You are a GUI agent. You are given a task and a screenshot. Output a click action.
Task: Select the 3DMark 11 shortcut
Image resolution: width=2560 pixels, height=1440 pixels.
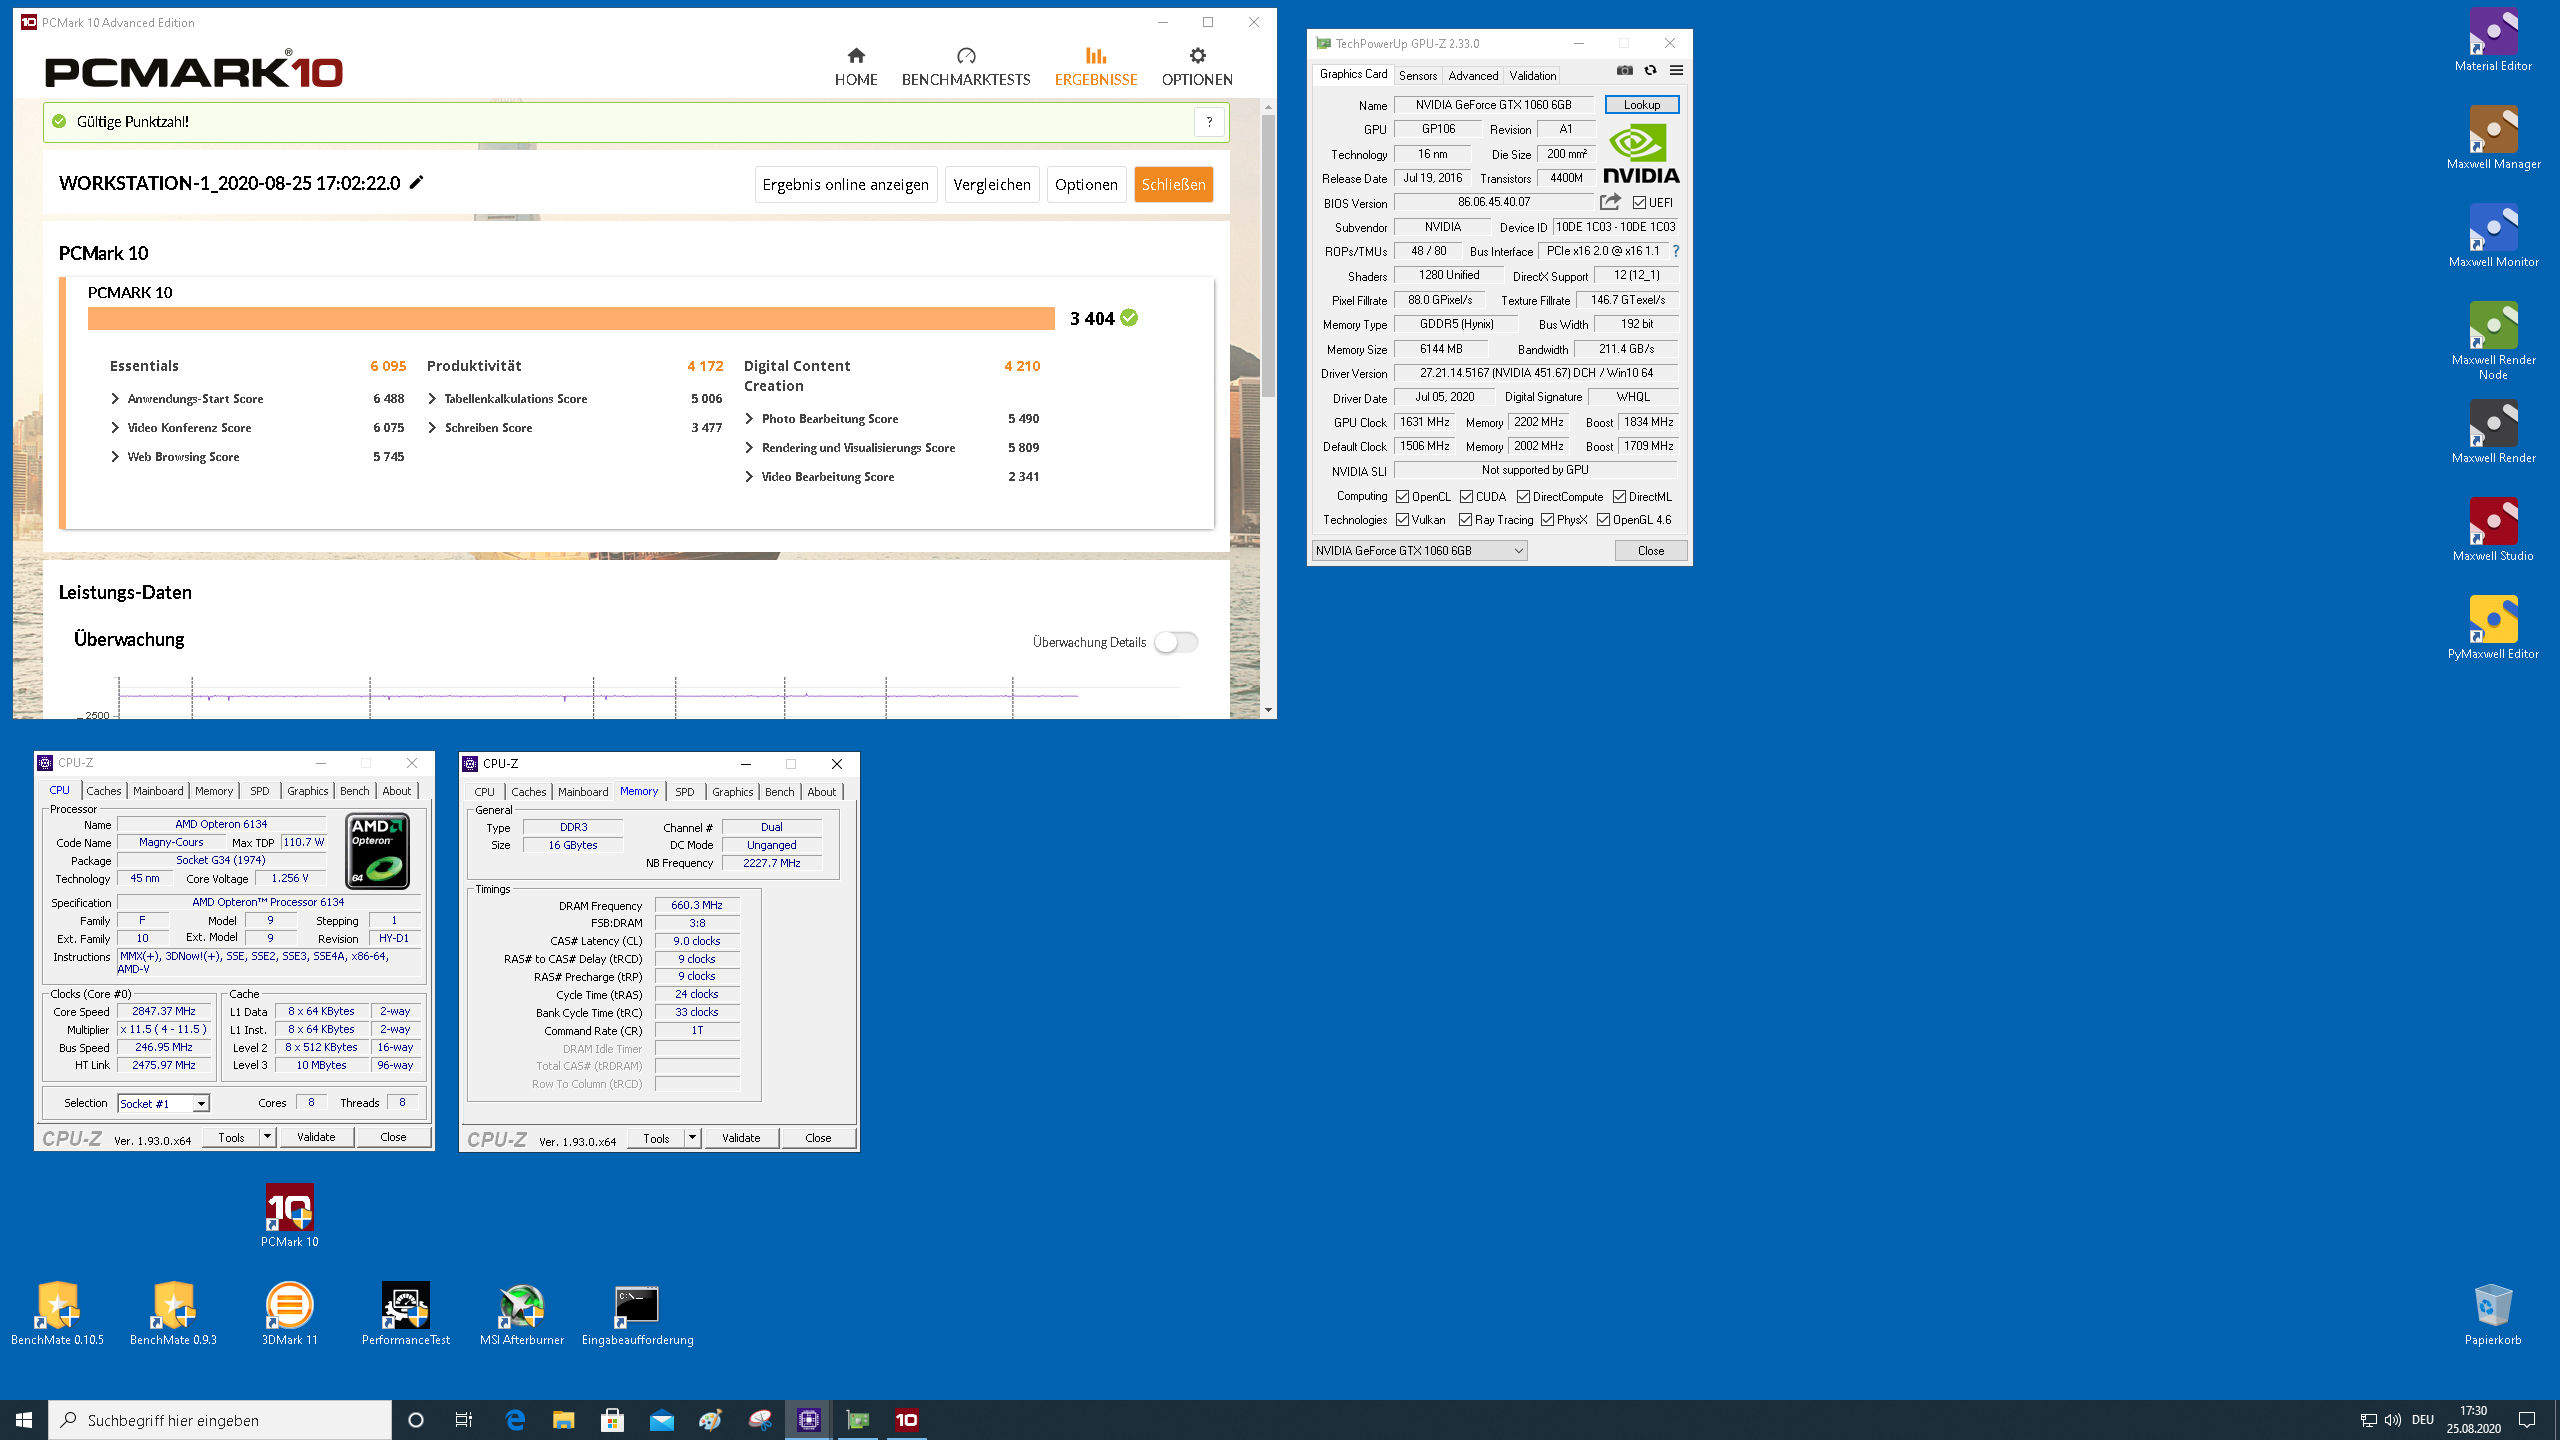290,1315
